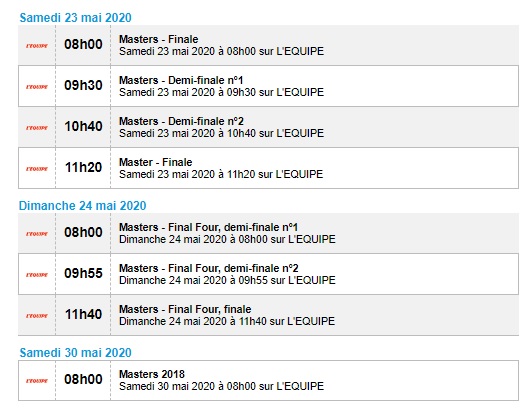Select the Masters 2018 program title
Screen dimensions: 529x419
[152, 374]
